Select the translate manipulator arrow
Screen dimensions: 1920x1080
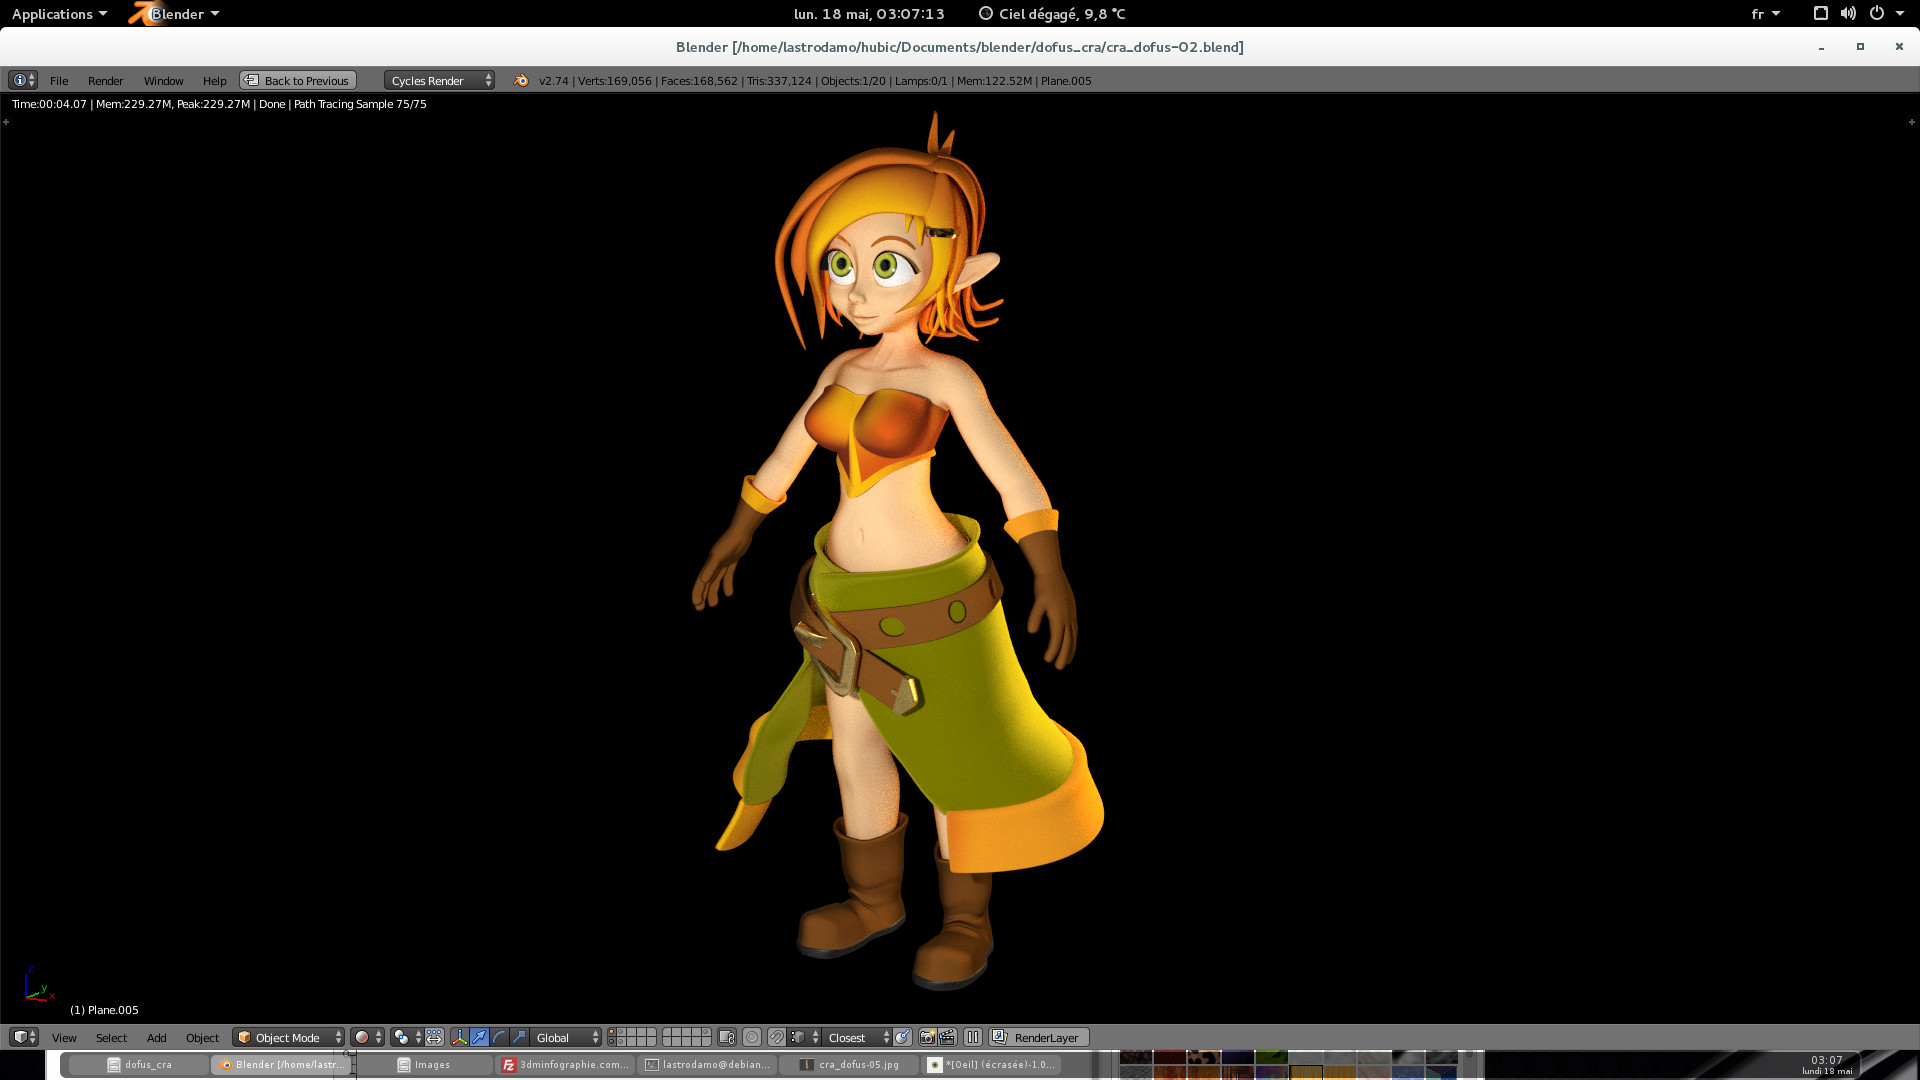479,1038
